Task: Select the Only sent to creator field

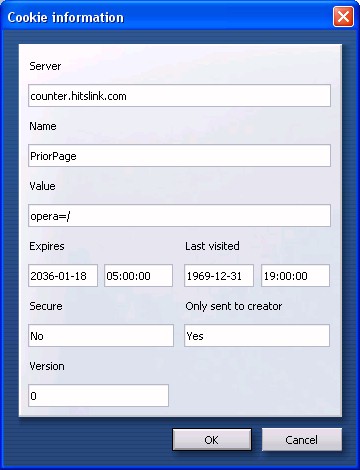Action: (257, 336)
